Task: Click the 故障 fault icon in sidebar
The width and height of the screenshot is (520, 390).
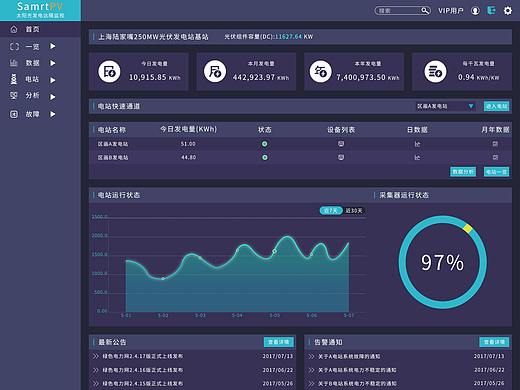Action: [x=14, y=114]
